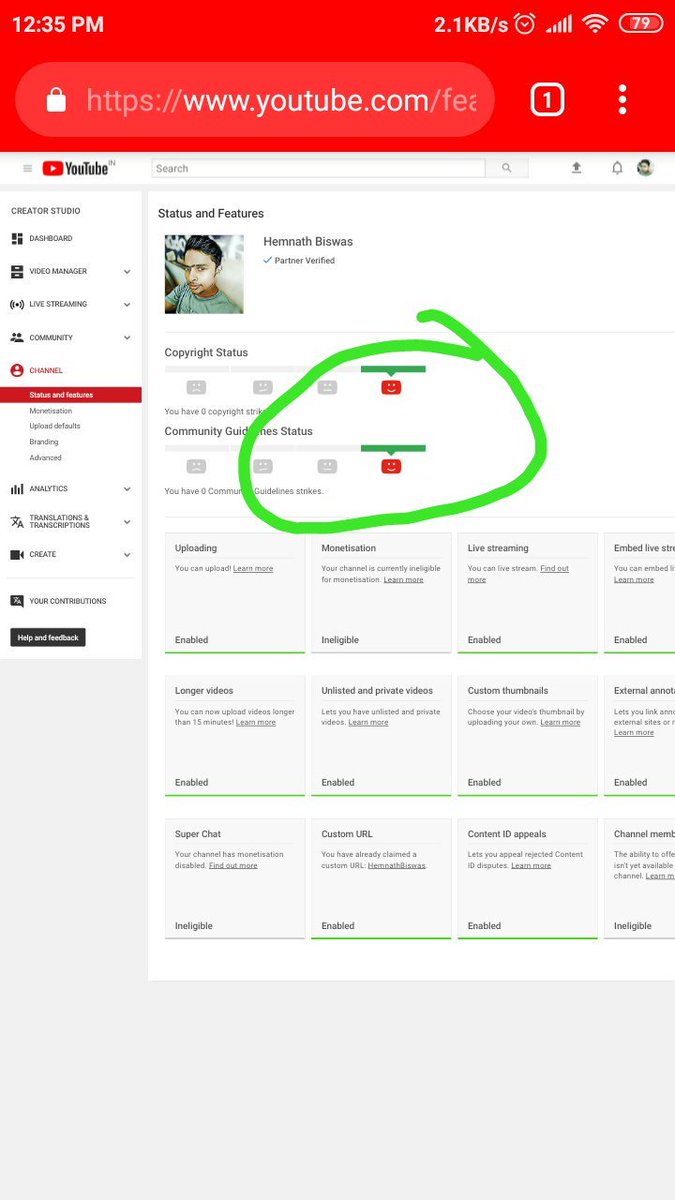This screenshot has width=675, height=1200.
Task: Open the account avatar menu
Action: click(x=646, y=168)
